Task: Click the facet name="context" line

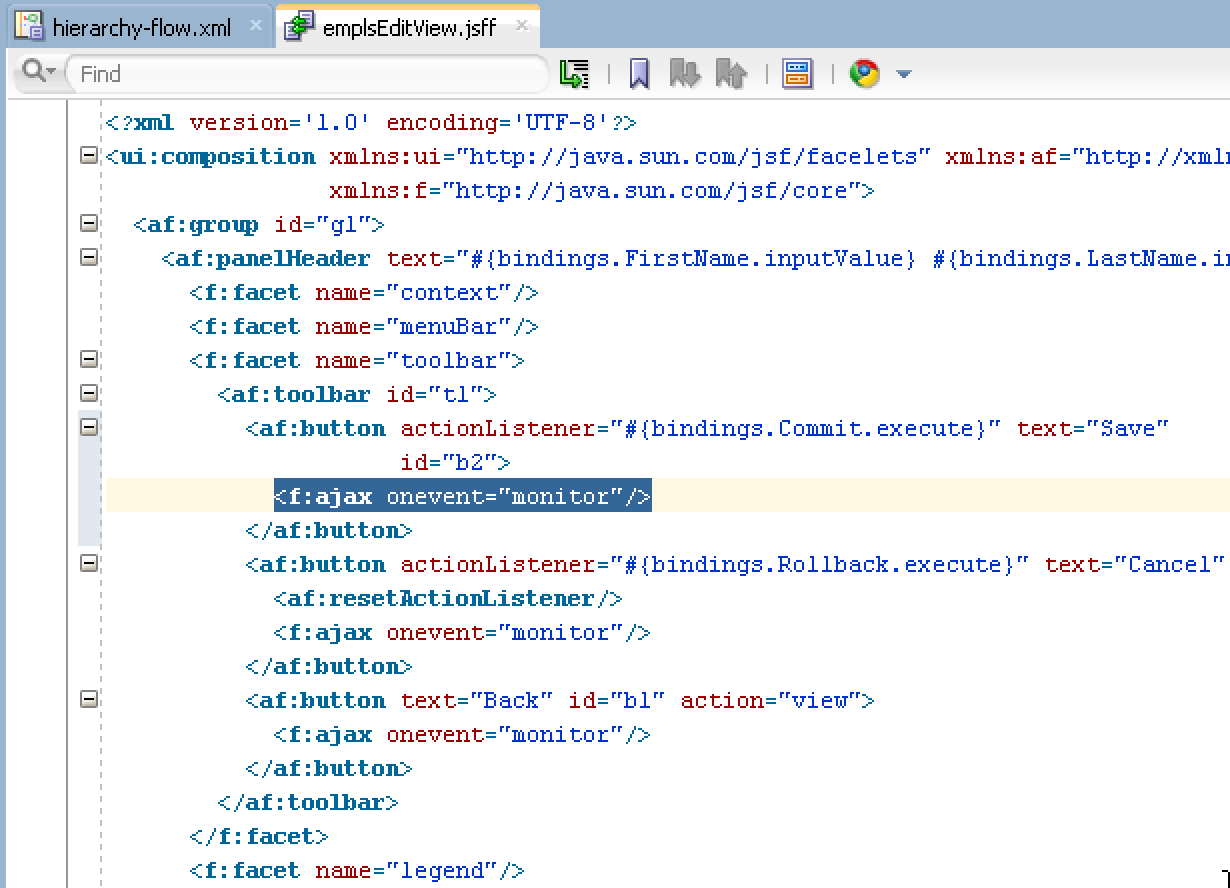Action: pyautogui.click(x=364, y=293)
